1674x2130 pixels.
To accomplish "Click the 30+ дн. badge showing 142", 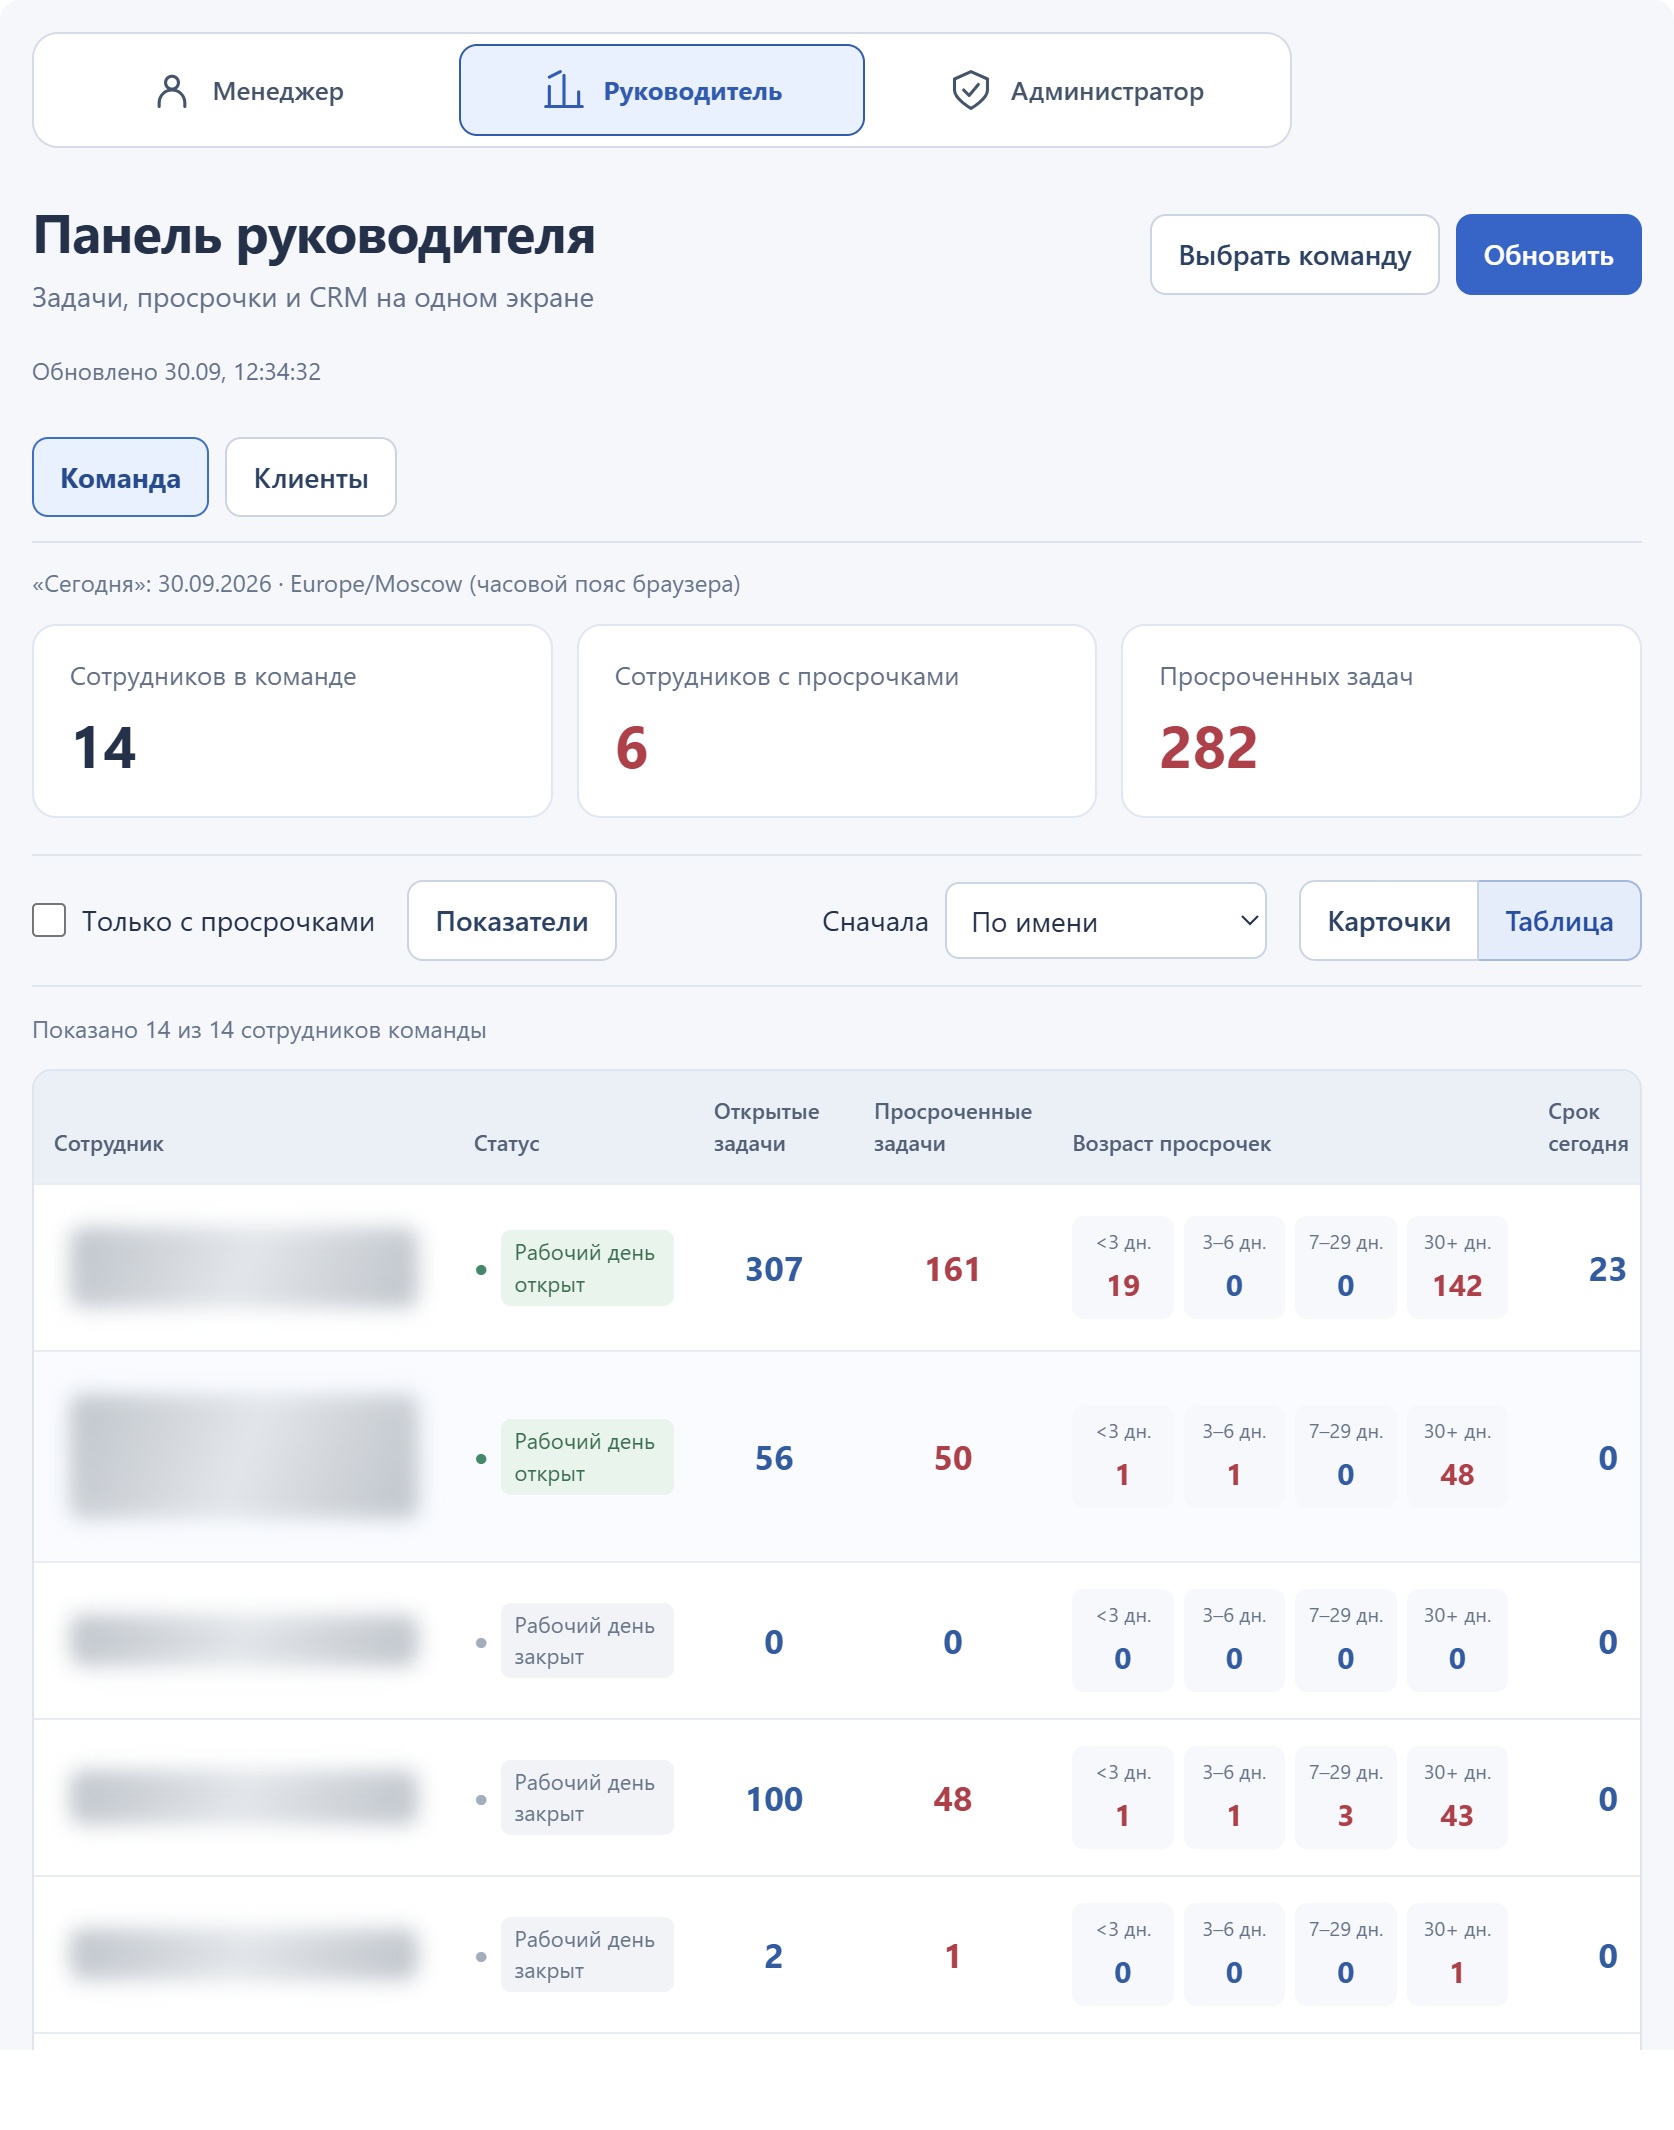I will [1457, 1268].
